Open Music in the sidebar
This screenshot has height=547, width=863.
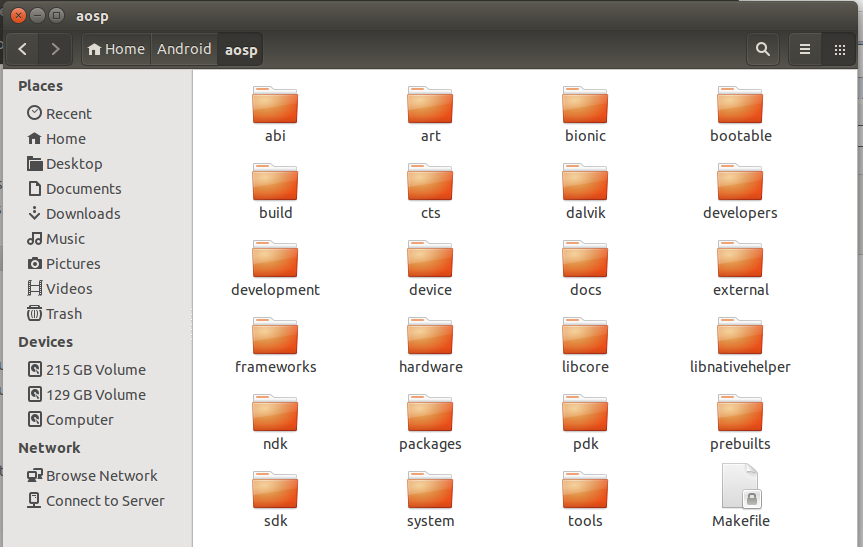pos(56,239)
